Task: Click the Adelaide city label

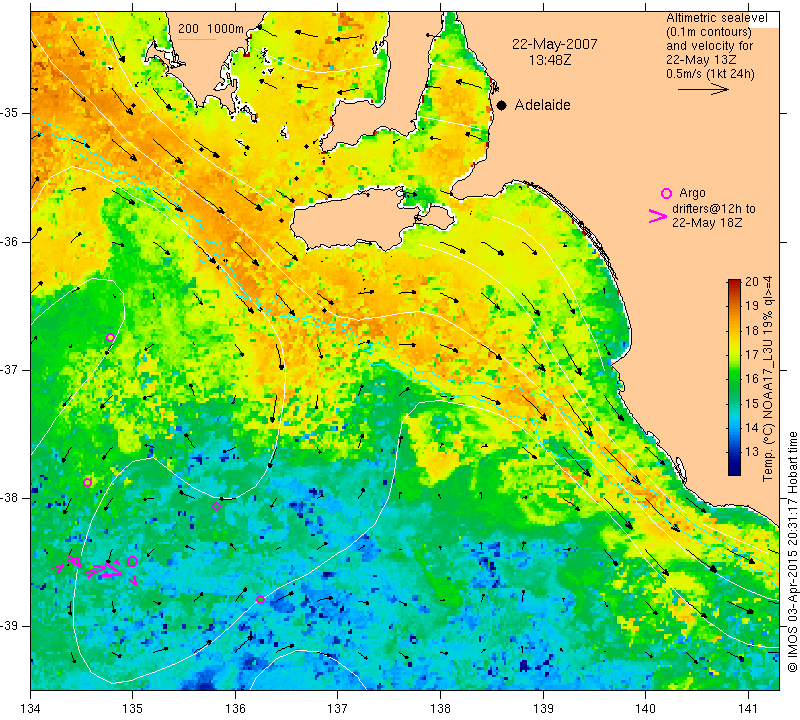Action: pos(542,105)
